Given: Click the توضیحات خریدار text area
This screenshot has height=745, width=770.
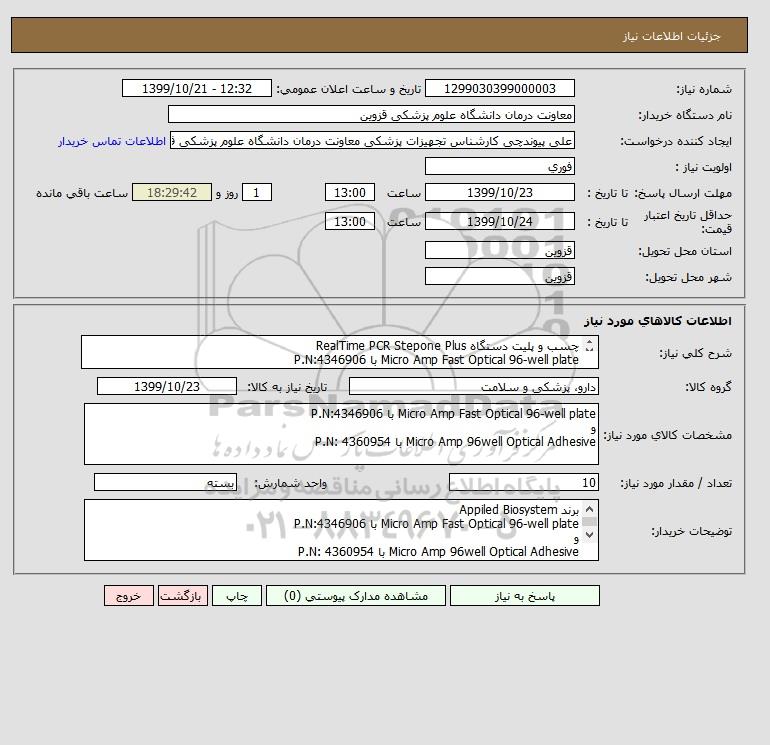Looking at the screenshot, I should pyautogui.click(x=341, y=530).
